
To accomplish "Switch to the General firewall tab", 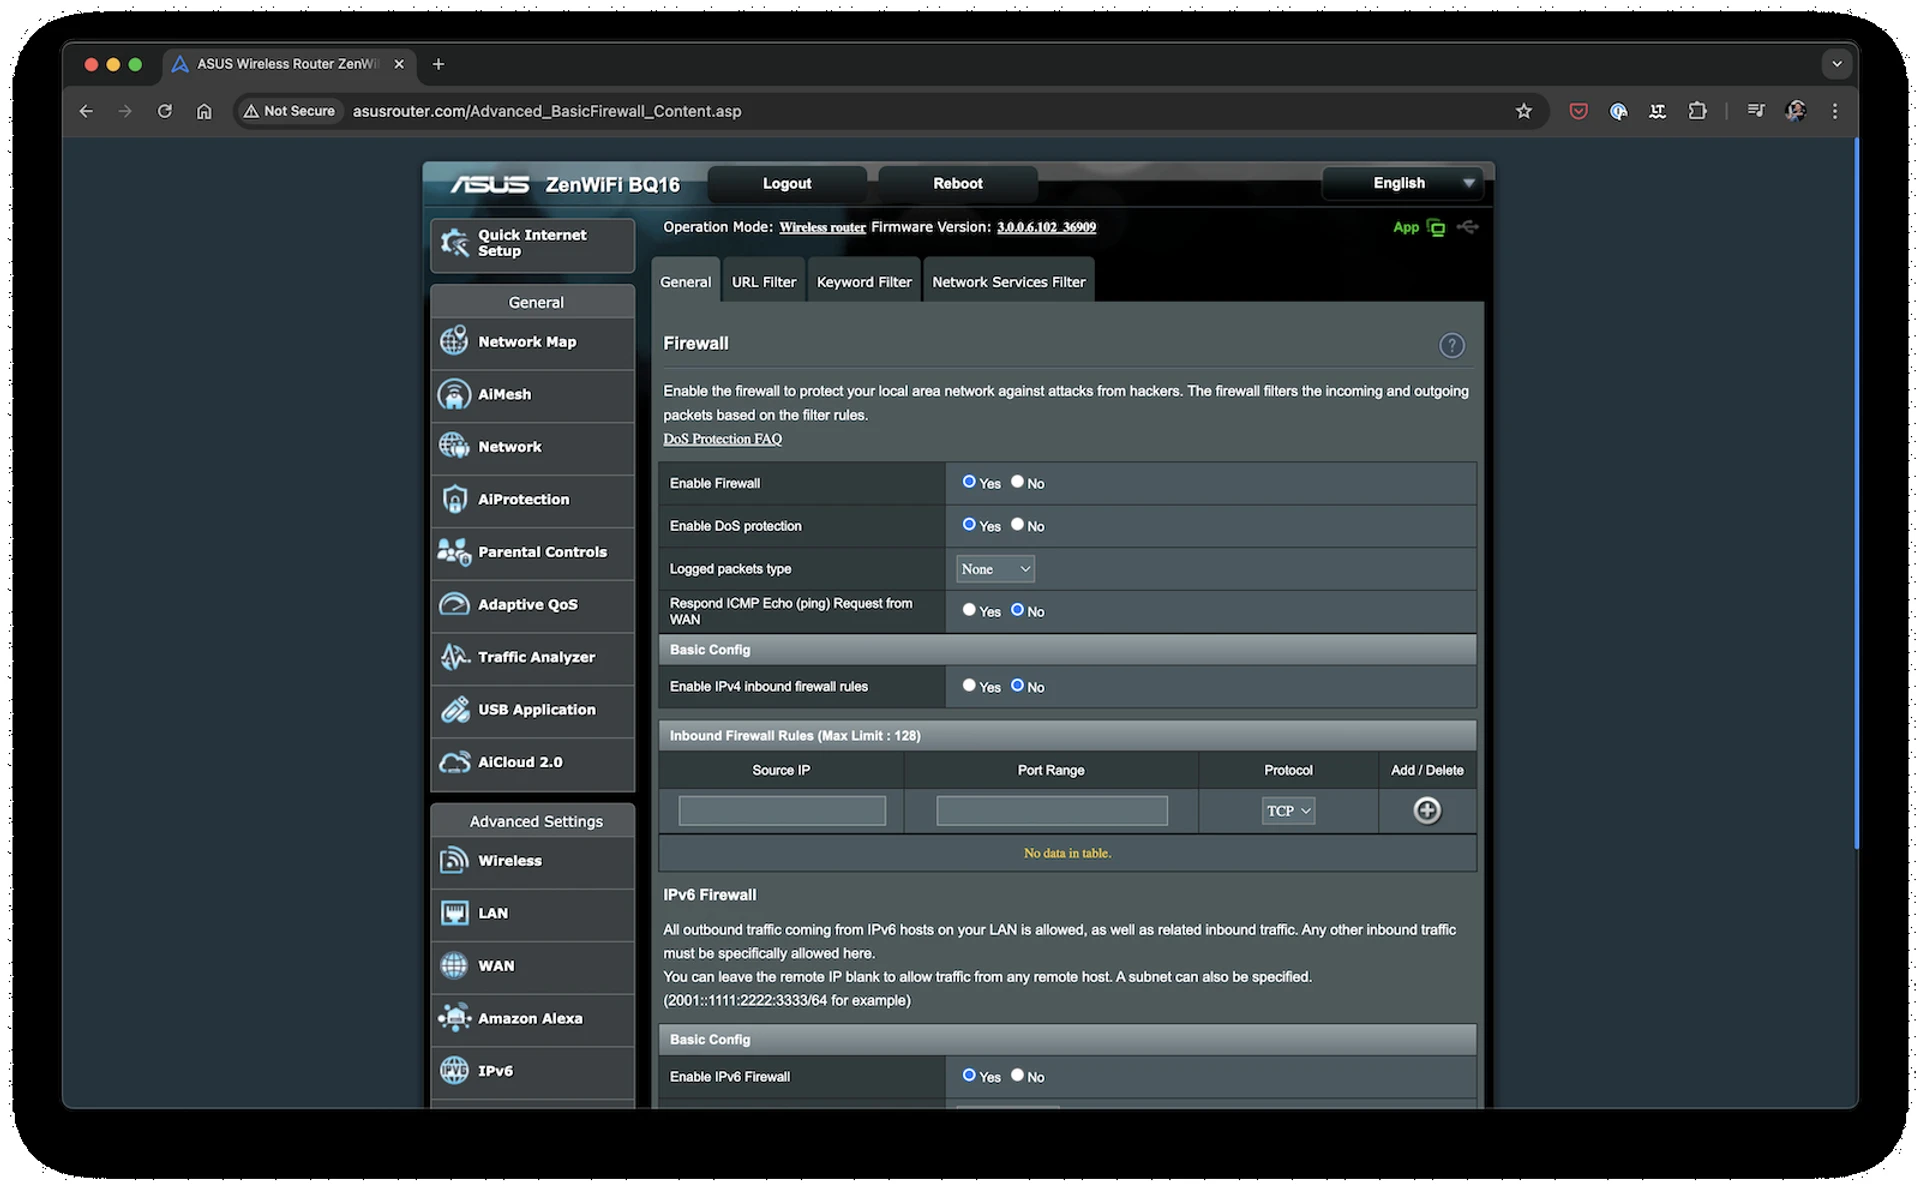I will pos(685,282).
